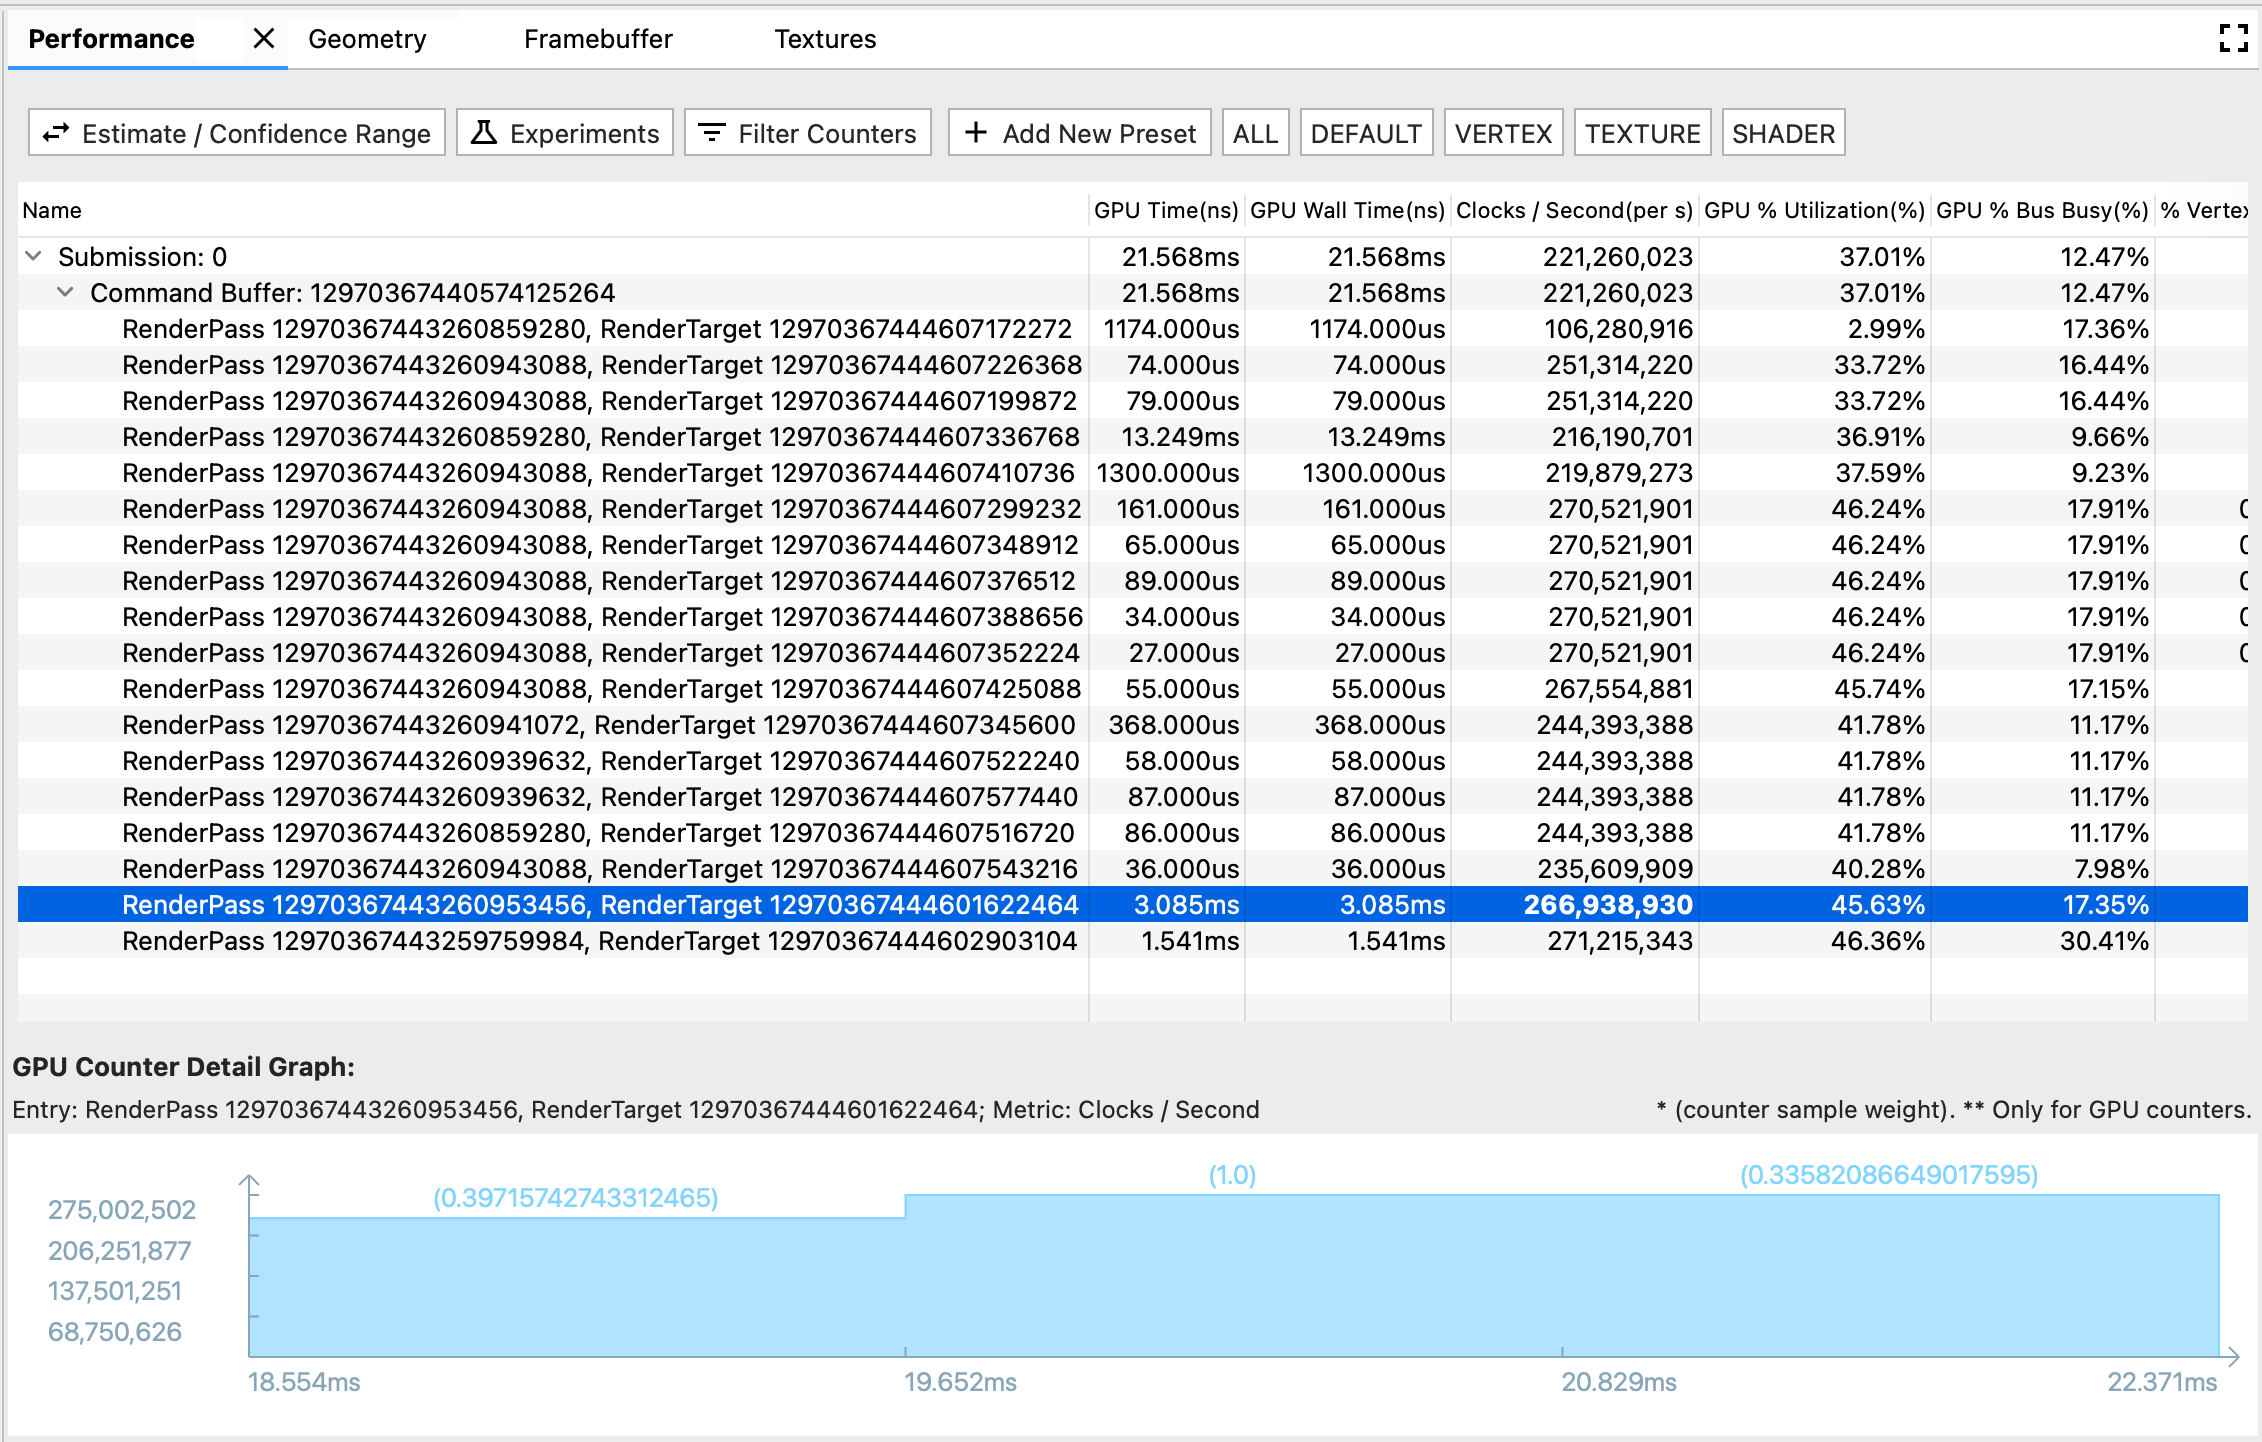Select the TEXTURE preset filter
Screen dimensions: 2262x1442
pyautogui.click(x=1642, y=133)
